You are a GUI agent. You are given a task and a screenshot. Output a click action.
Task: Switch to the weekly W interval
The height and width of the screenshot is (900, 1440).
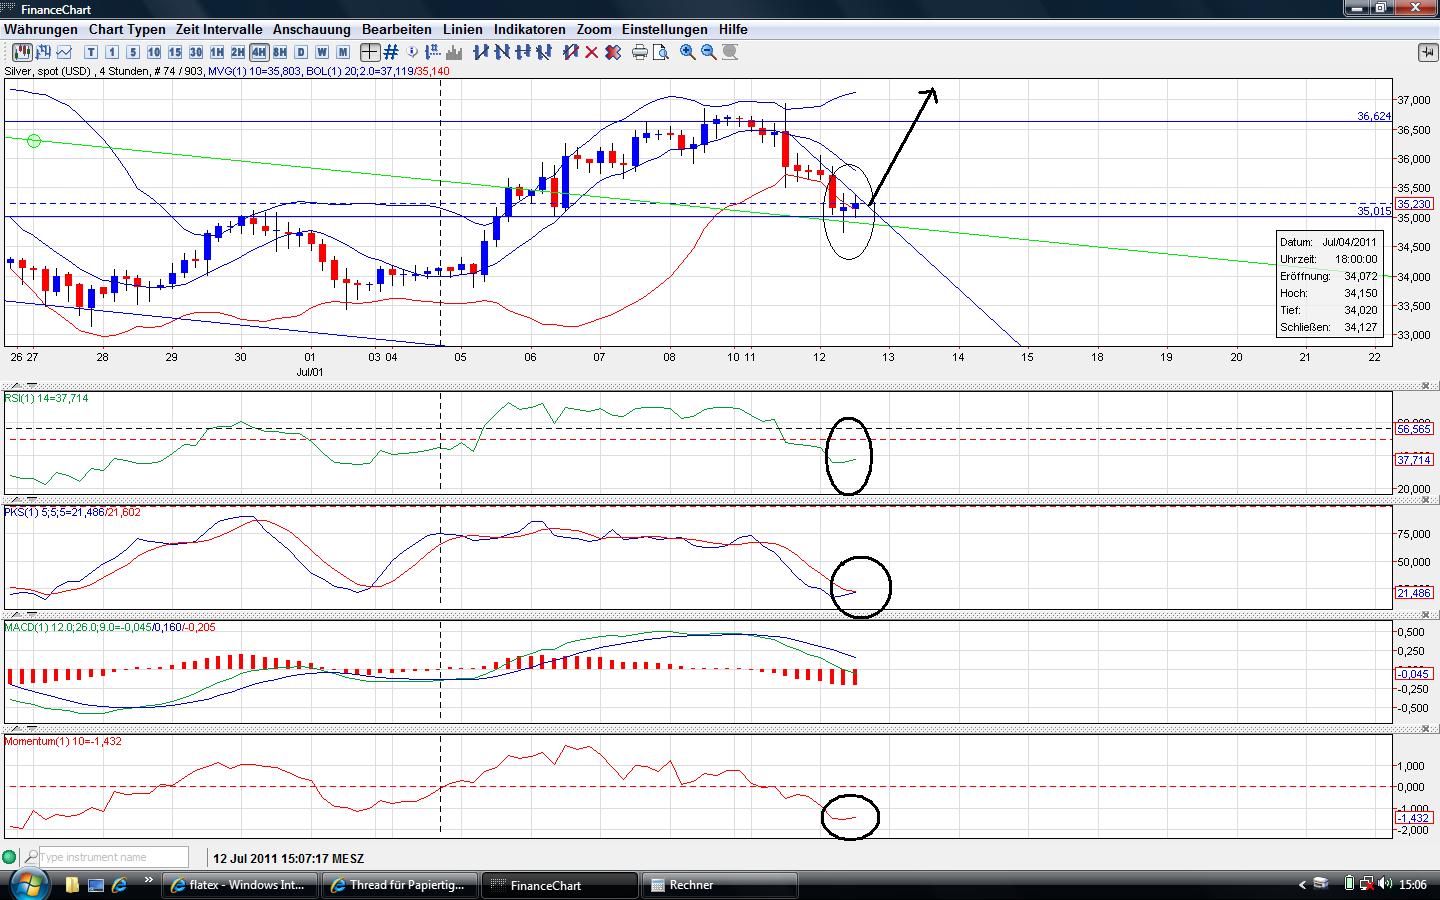(x=322, y=52)
